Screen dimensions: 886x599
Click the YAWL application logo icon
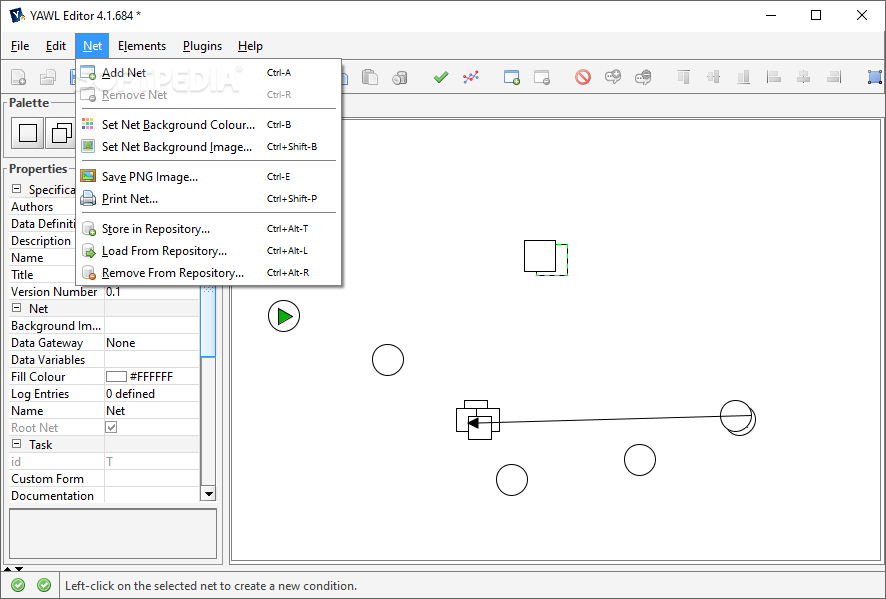coord(17,15)
